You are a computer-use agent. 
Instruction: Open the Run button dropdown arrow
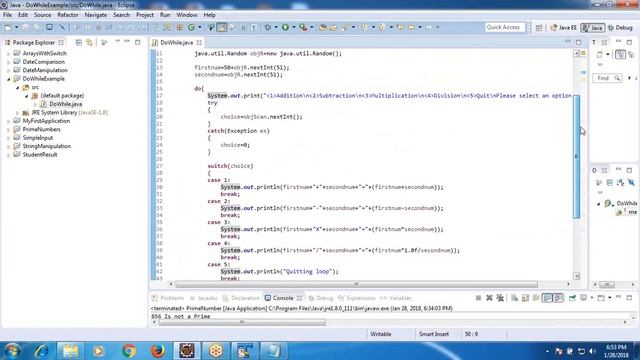[x=293, y=27]
